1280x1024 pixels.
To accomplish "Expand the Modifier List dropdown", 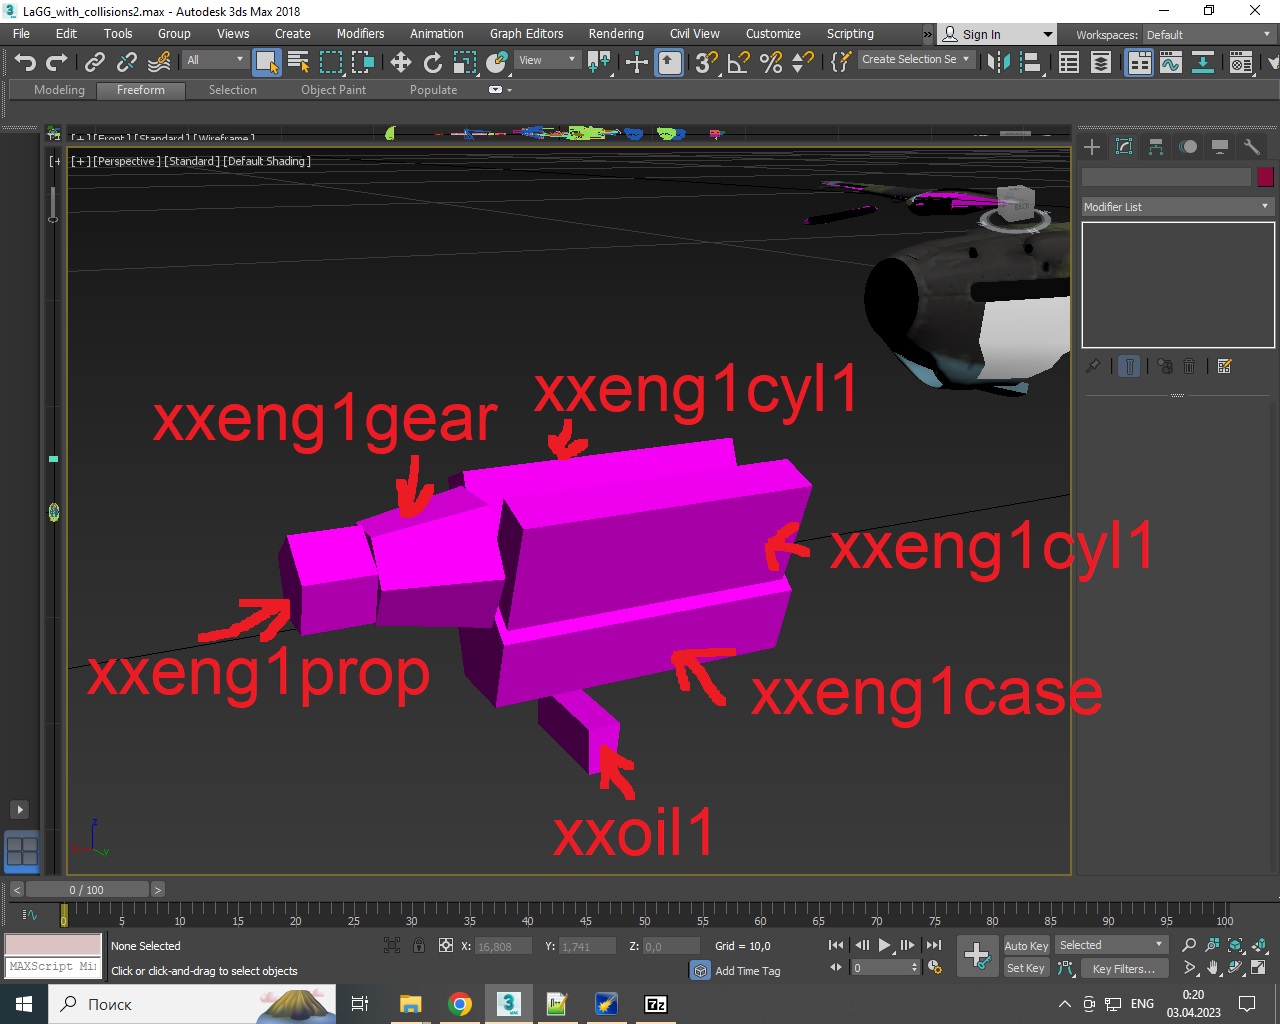I will coord(1177,206).
